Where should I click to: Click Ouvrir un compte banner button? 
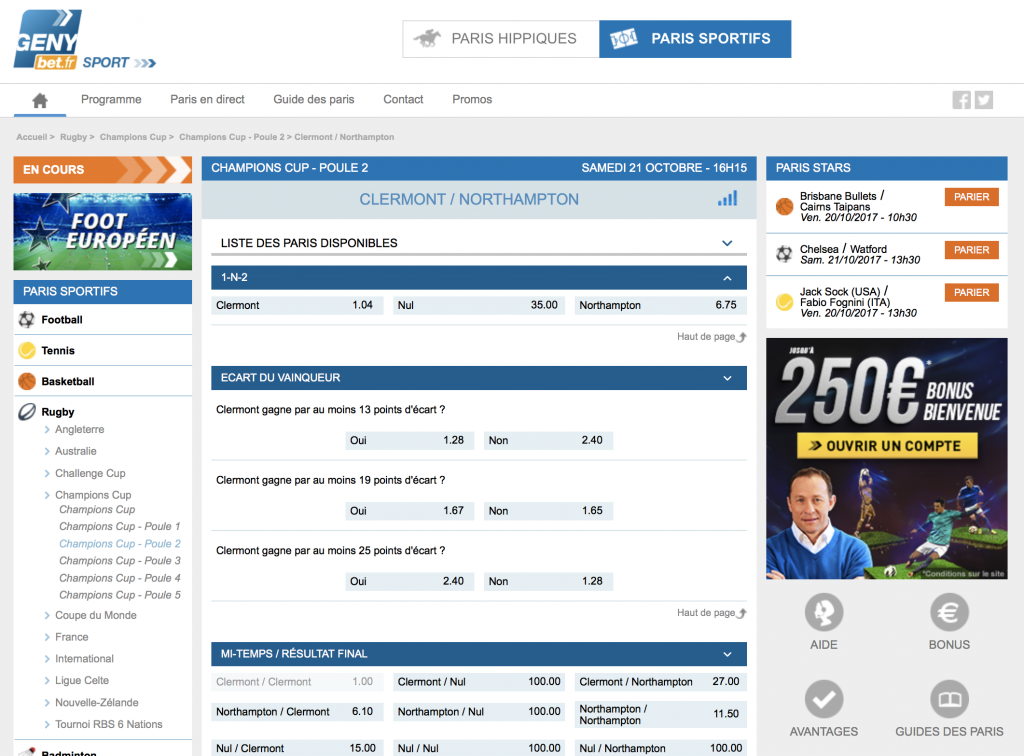click(887, 446)
